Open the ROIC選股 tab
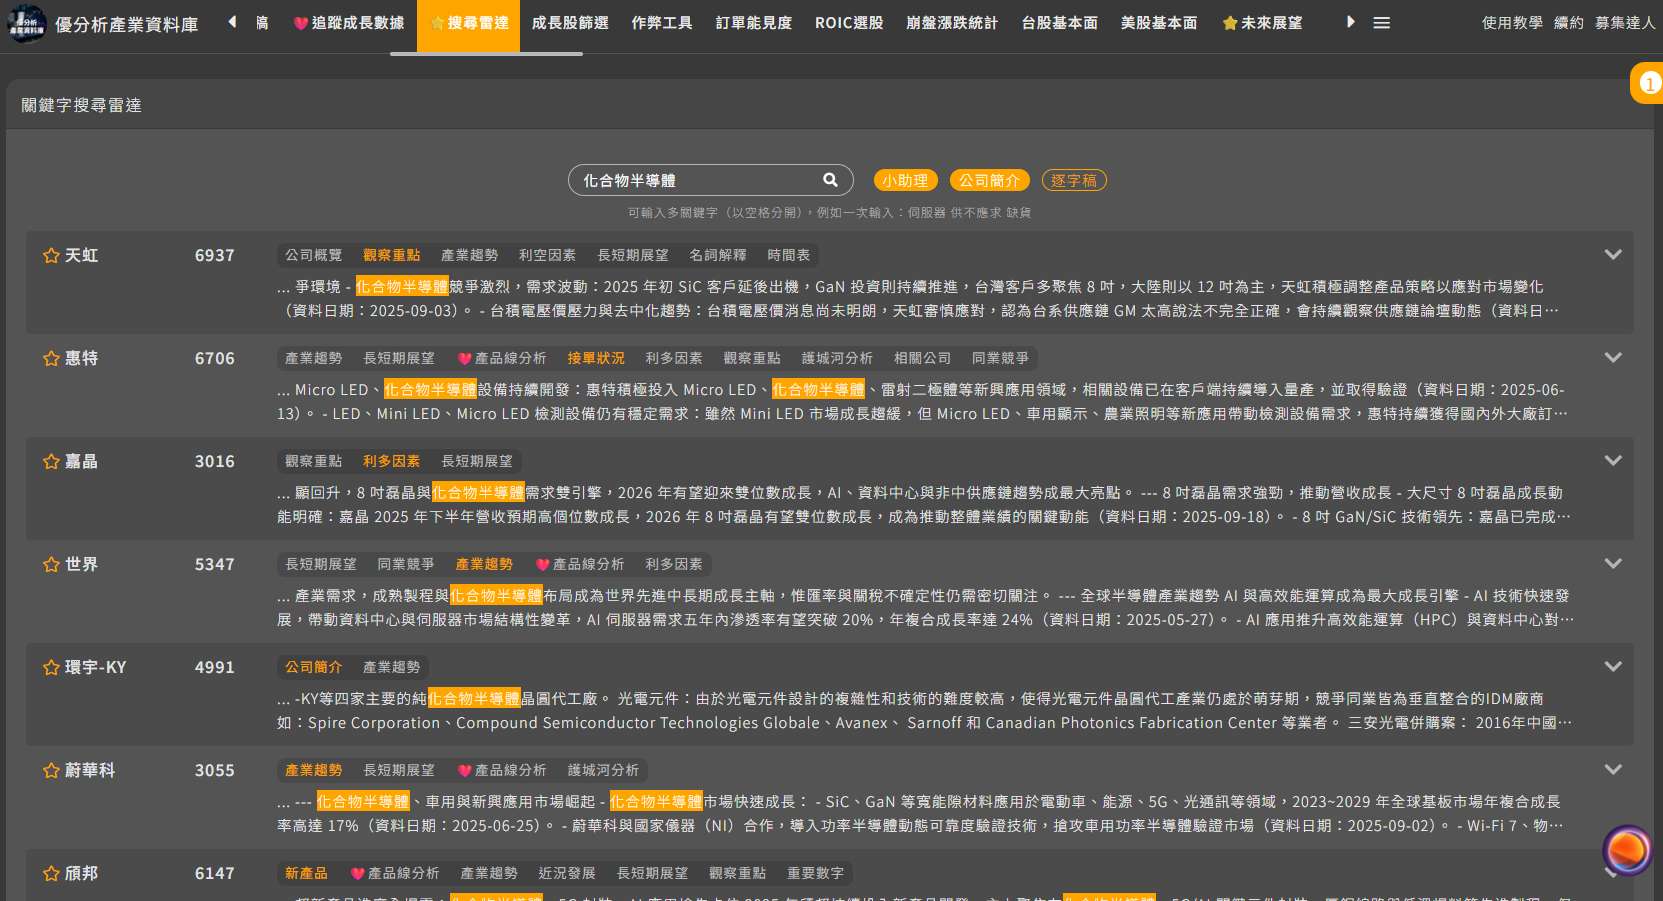This screenshot has height=901, width=1663. [849, 23]
